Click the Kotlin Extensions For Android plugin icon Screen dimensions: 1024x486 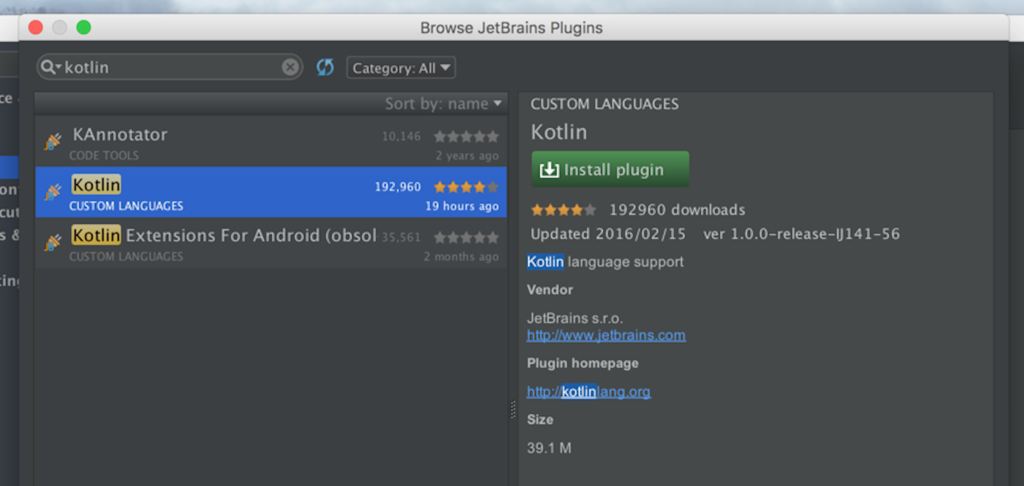(53, 242)
